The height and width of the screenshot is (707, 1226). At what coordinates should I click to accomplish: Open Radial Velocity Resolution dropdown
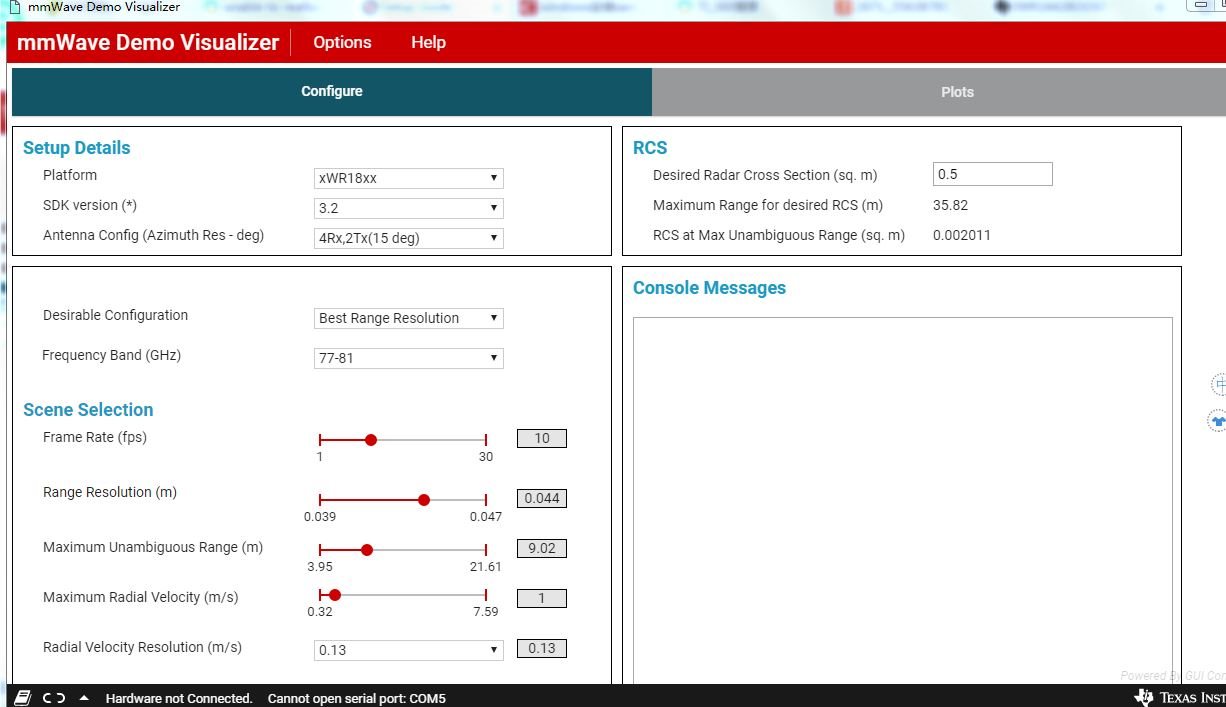pos(409,650)
